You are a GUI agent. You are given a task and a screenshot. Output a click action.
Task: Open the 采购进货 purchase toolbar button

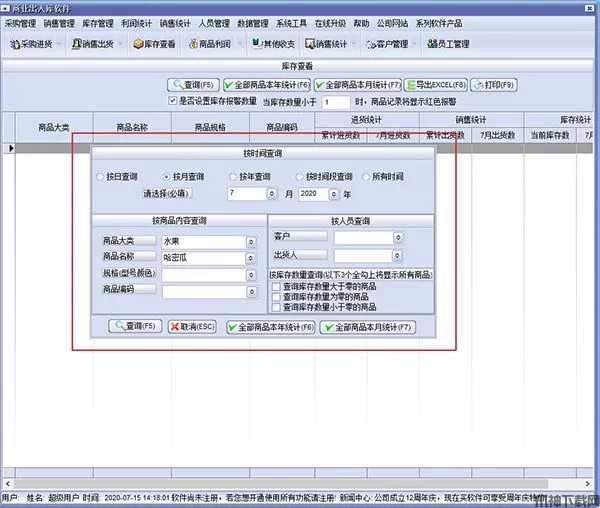tap(35, 44)
